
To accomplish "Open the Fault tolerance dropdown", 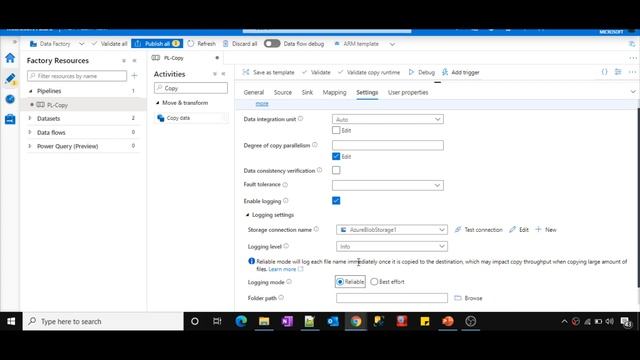I will [x=388, y=185].
